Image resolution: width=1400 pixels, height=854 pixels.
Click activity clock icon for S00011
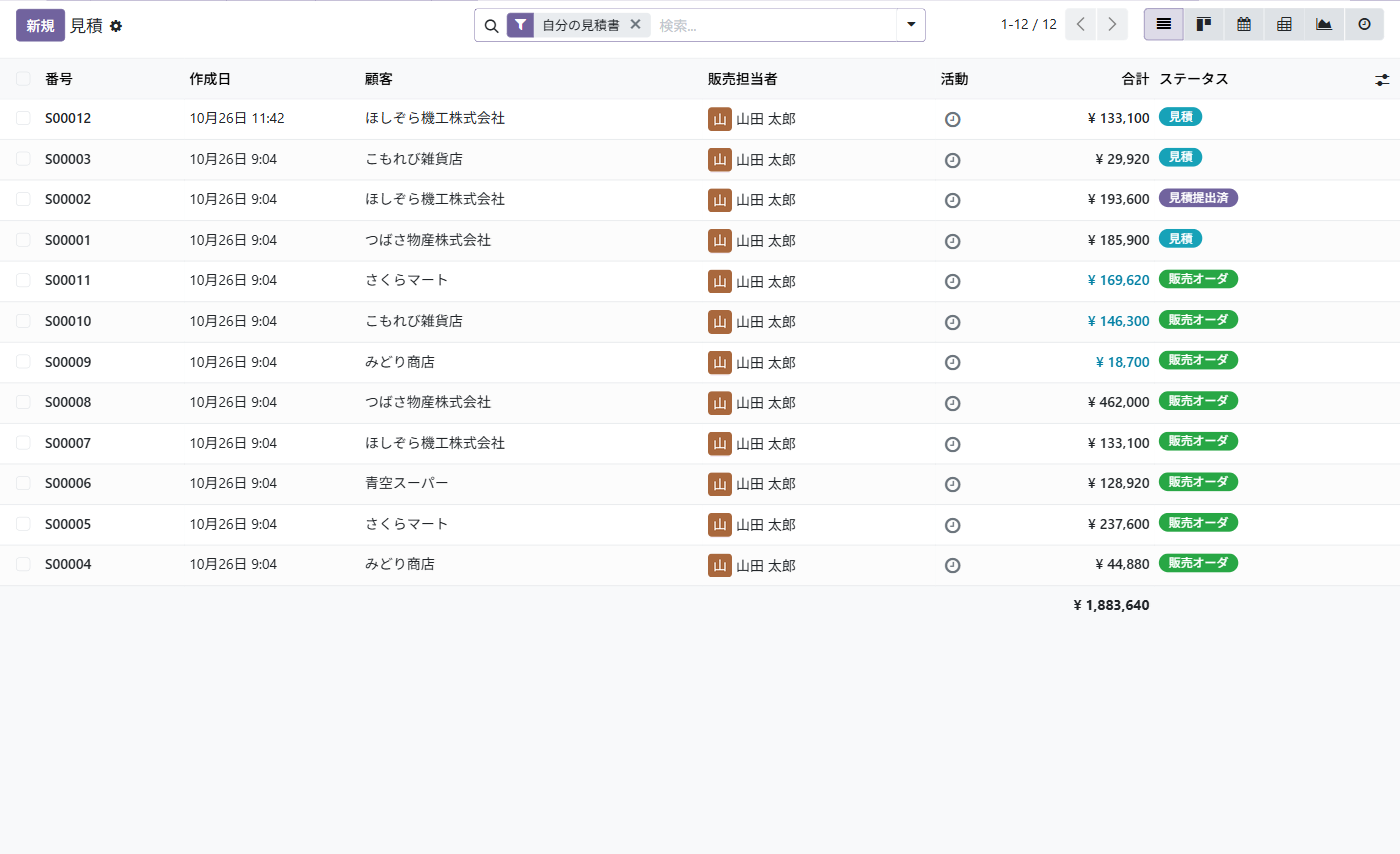point(952,281)
